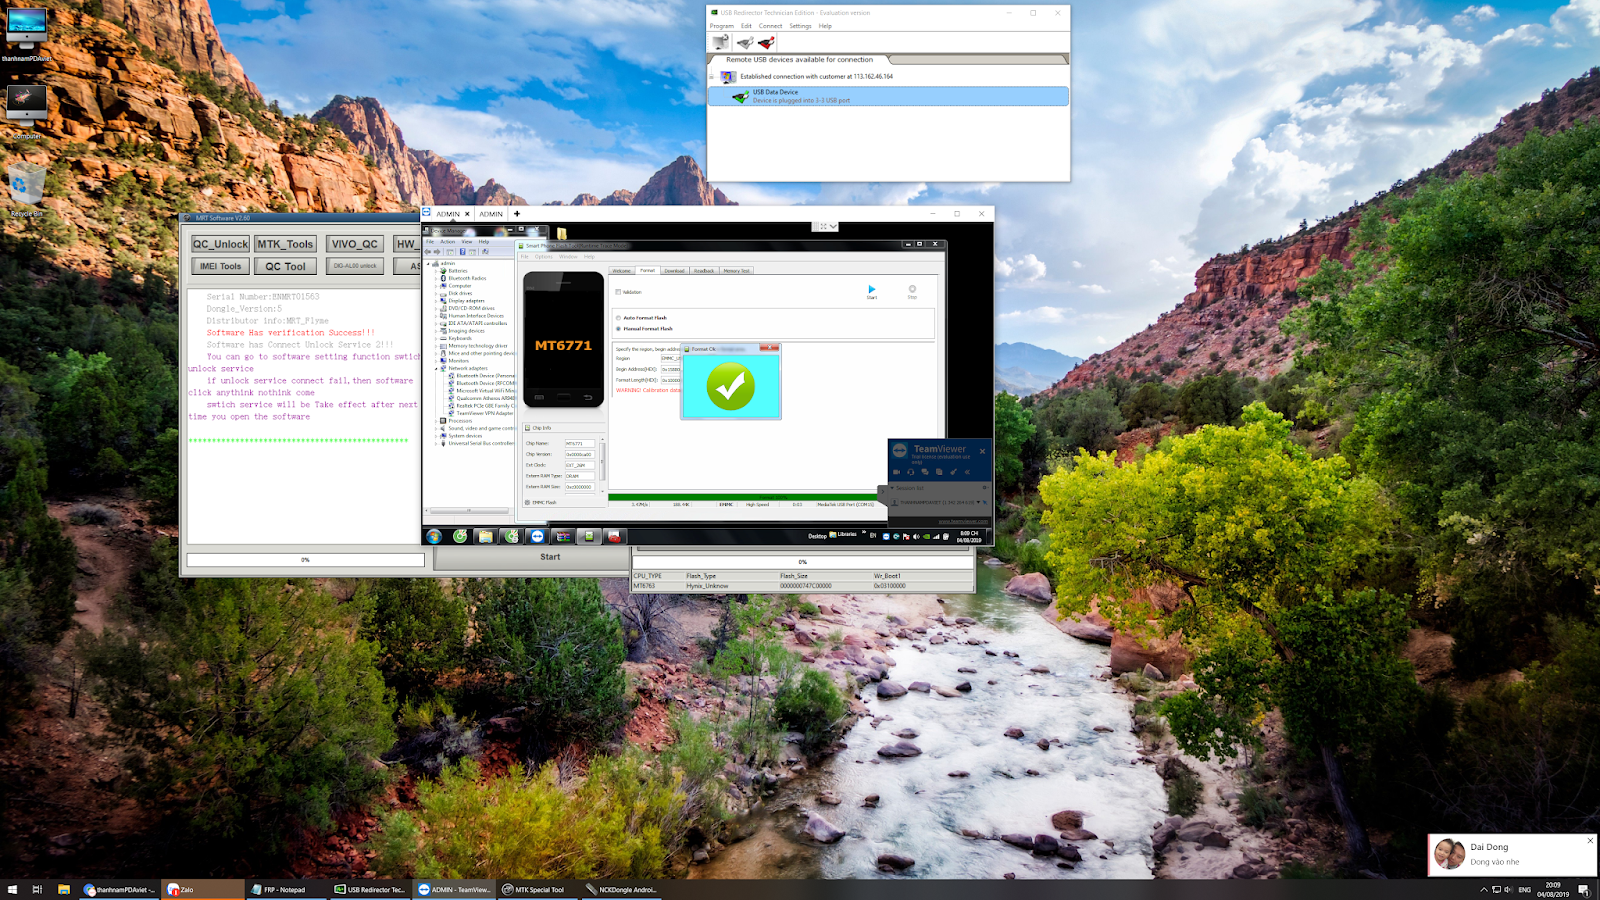This screenshot has width=1600, height=900.
Task: Open the MTK Special Tool taskbar button
Action: (538, 889)
